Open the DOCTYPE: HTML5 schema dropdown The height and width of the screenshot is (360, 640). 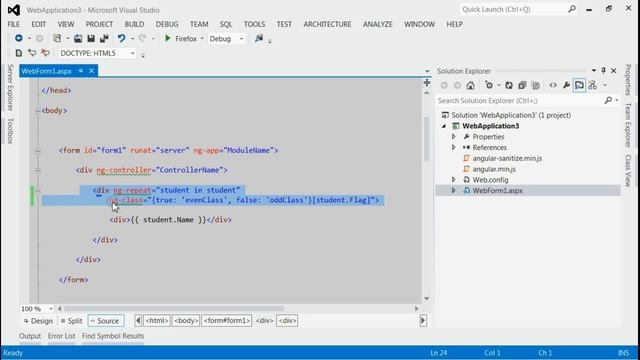click(132, 53)
